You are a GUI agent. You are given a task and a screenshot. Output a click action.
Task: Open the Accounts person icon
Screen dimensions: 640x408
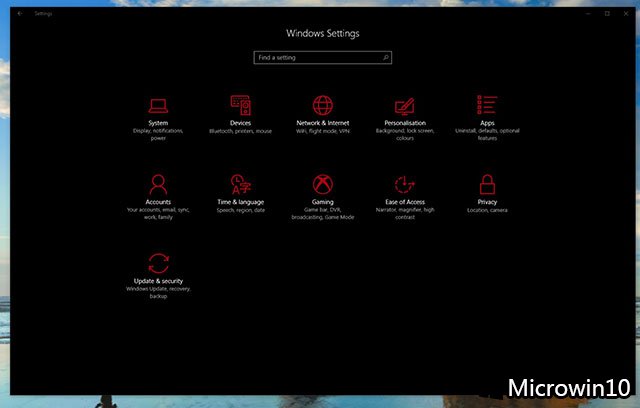click(158, 184)
